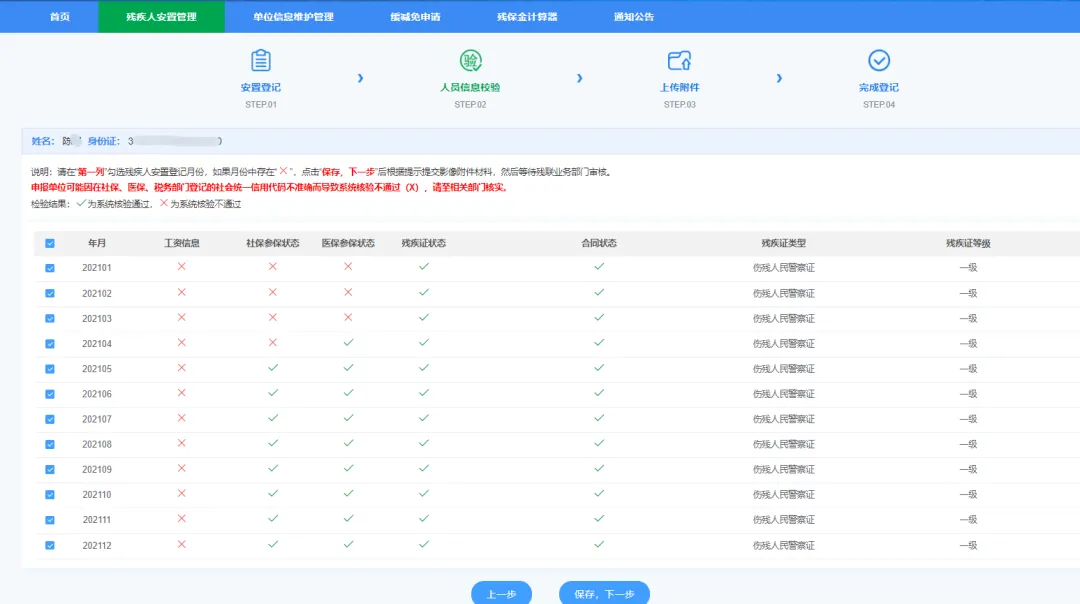This screenshot has width=1080, height=604.
Task: Toggle the checkbox for month 202109
Action: 50,470
